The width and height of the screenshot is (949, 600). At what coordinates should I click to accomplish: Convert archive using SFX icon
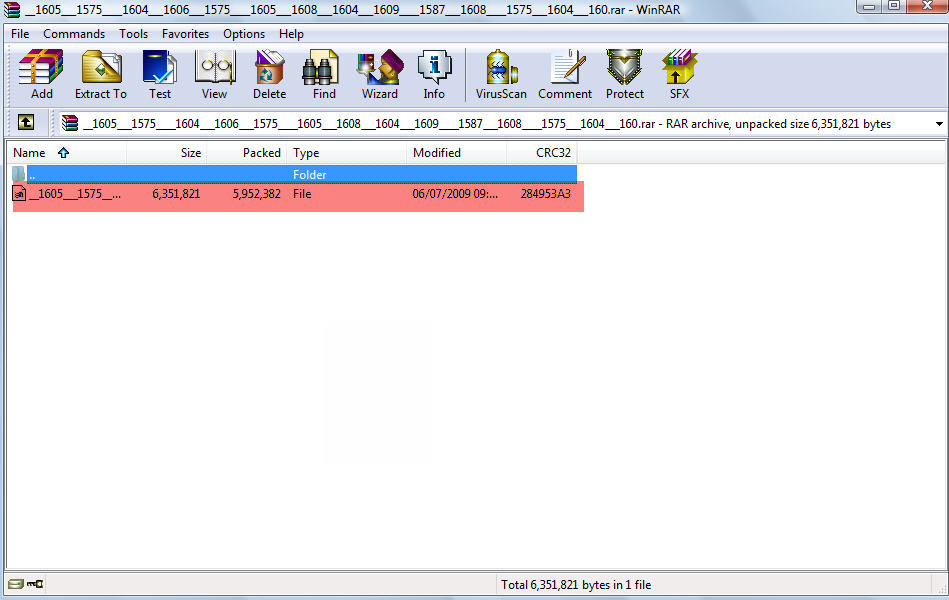click(679, 74)
